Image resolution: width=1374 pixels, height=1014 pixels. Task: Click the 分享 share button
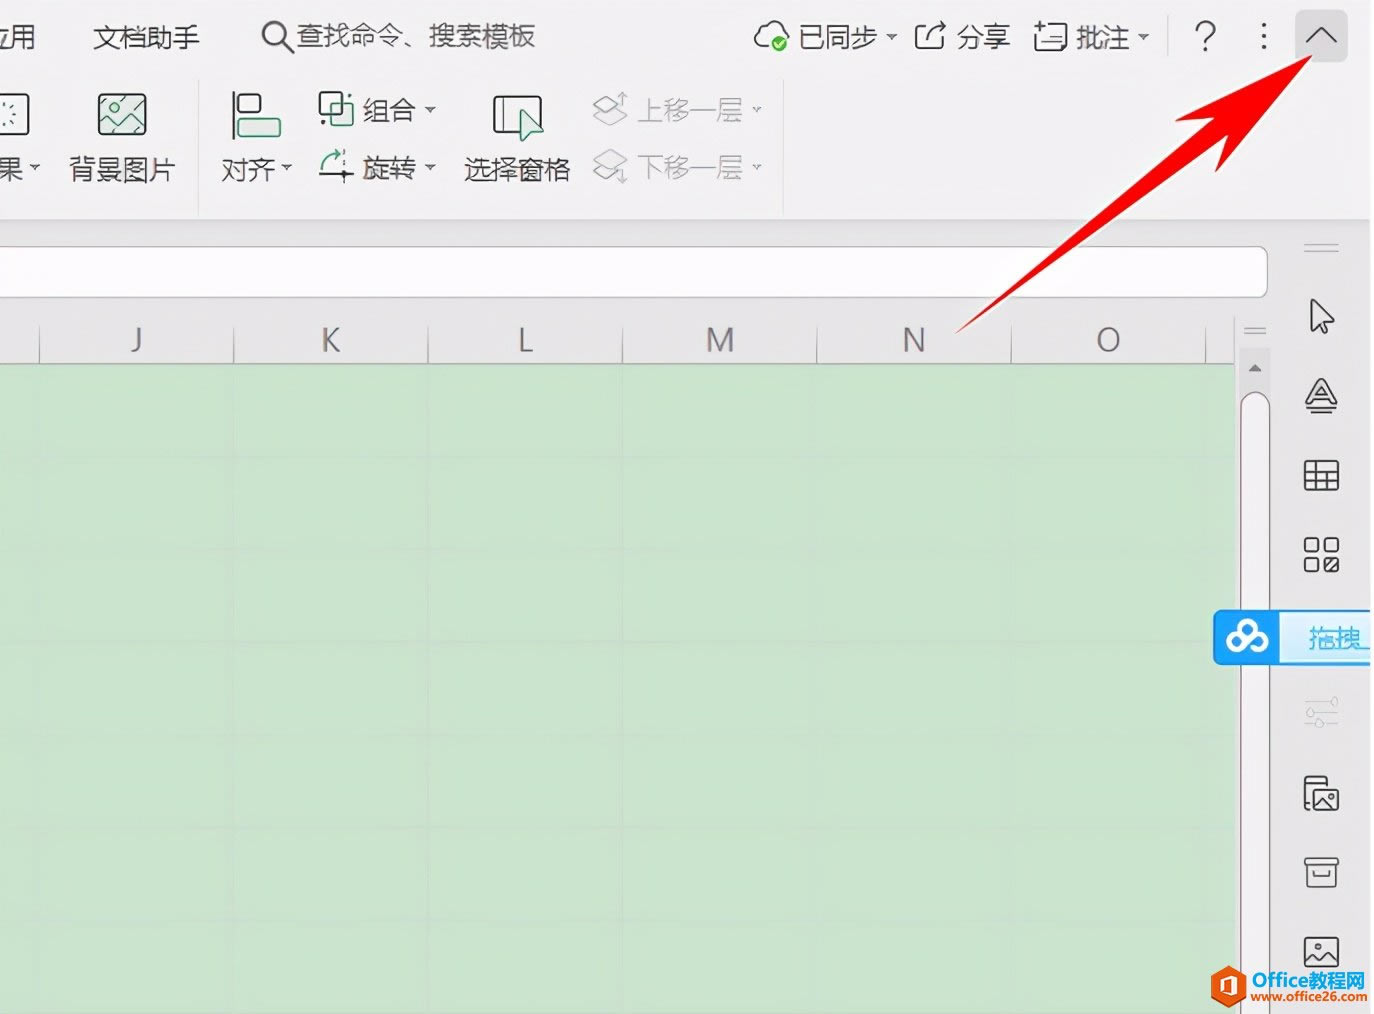coord(962,37)
